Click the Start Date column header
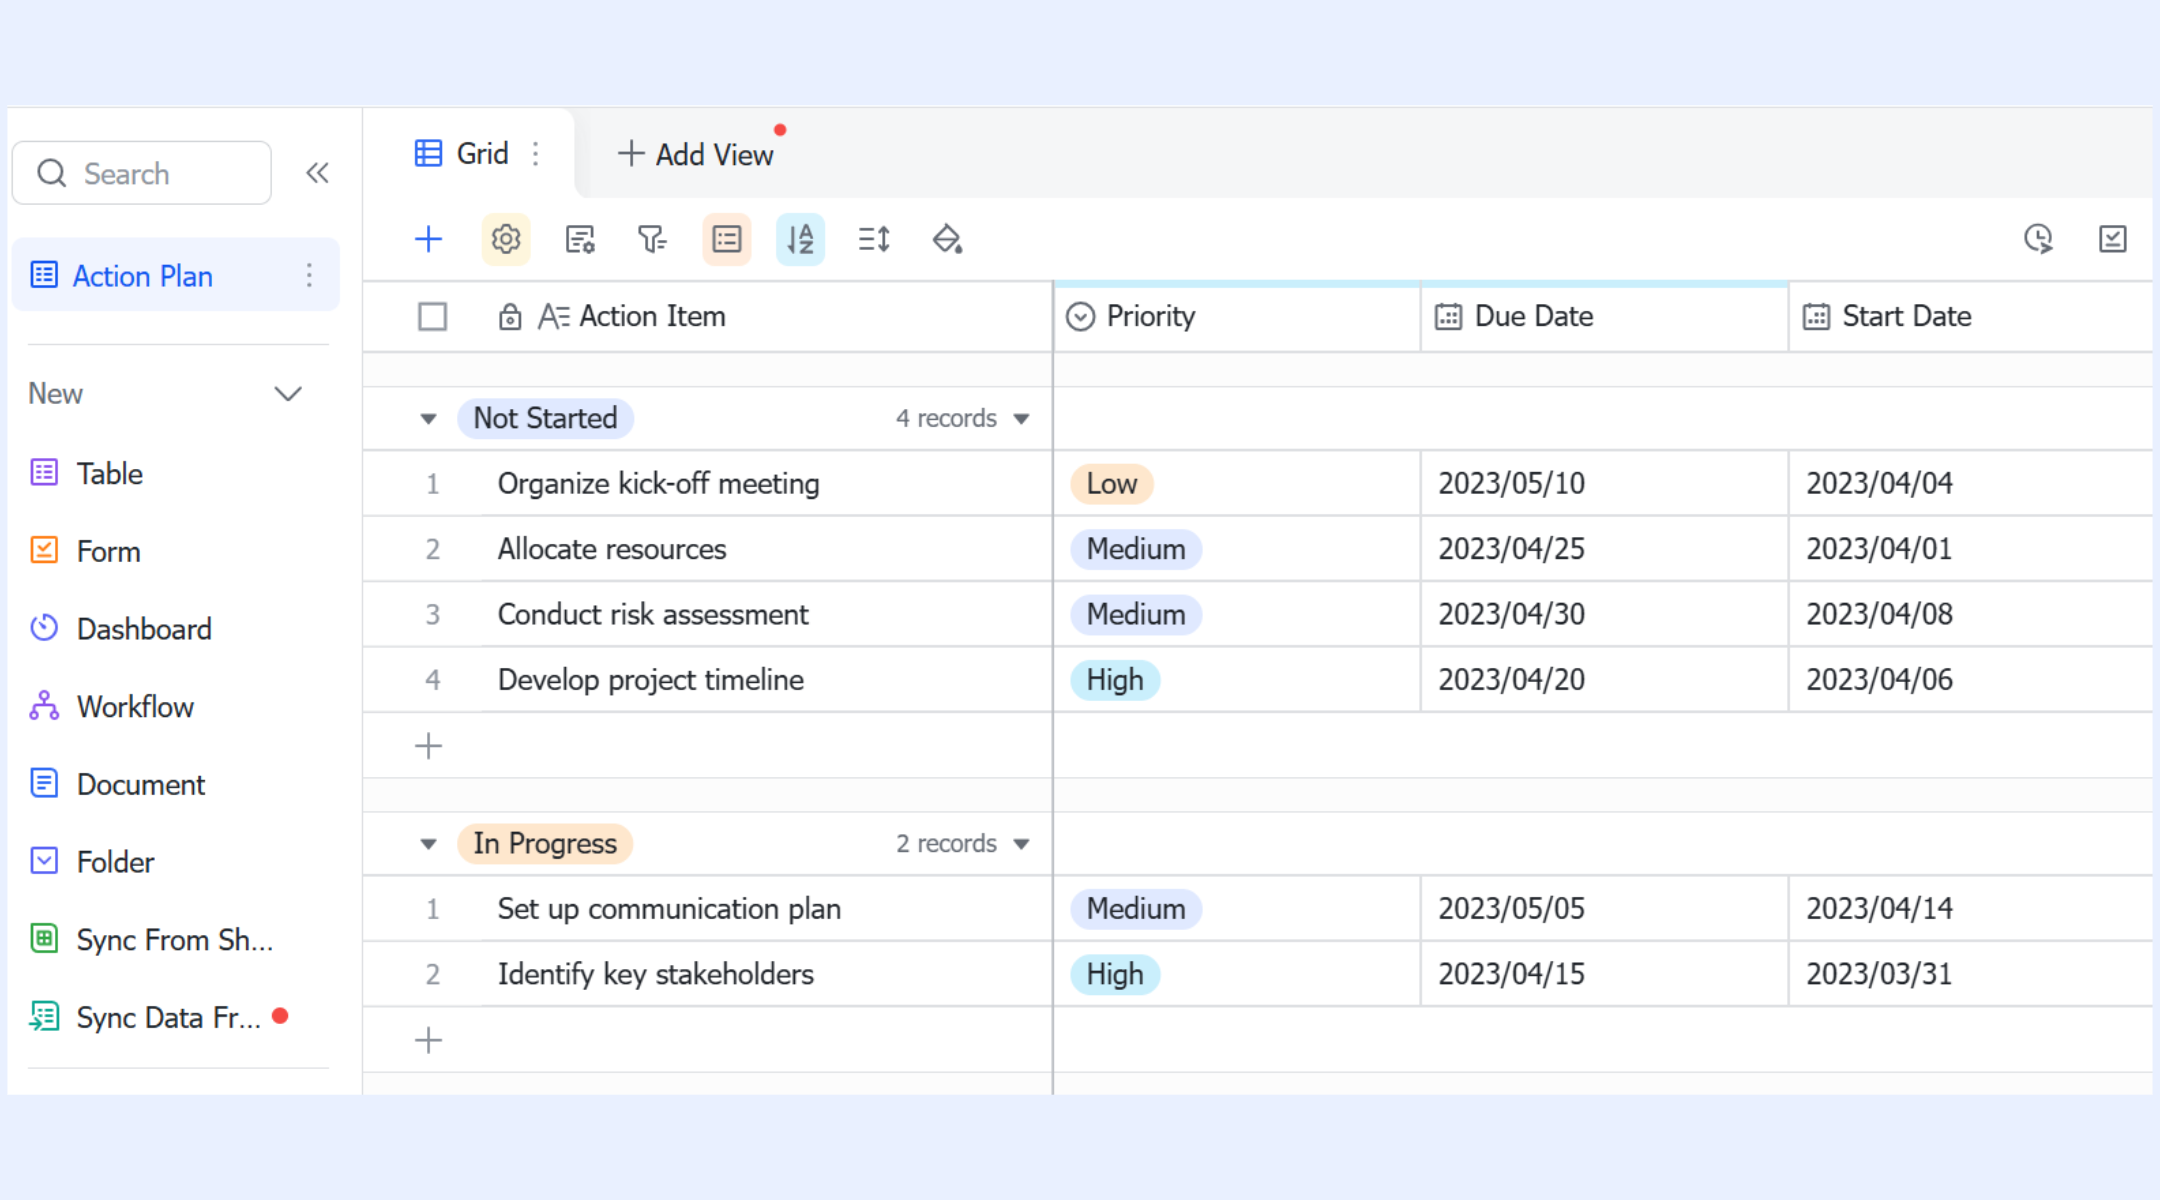Image resolution: width=2160 pixels, height=1200 pixels. [1971, 316]
